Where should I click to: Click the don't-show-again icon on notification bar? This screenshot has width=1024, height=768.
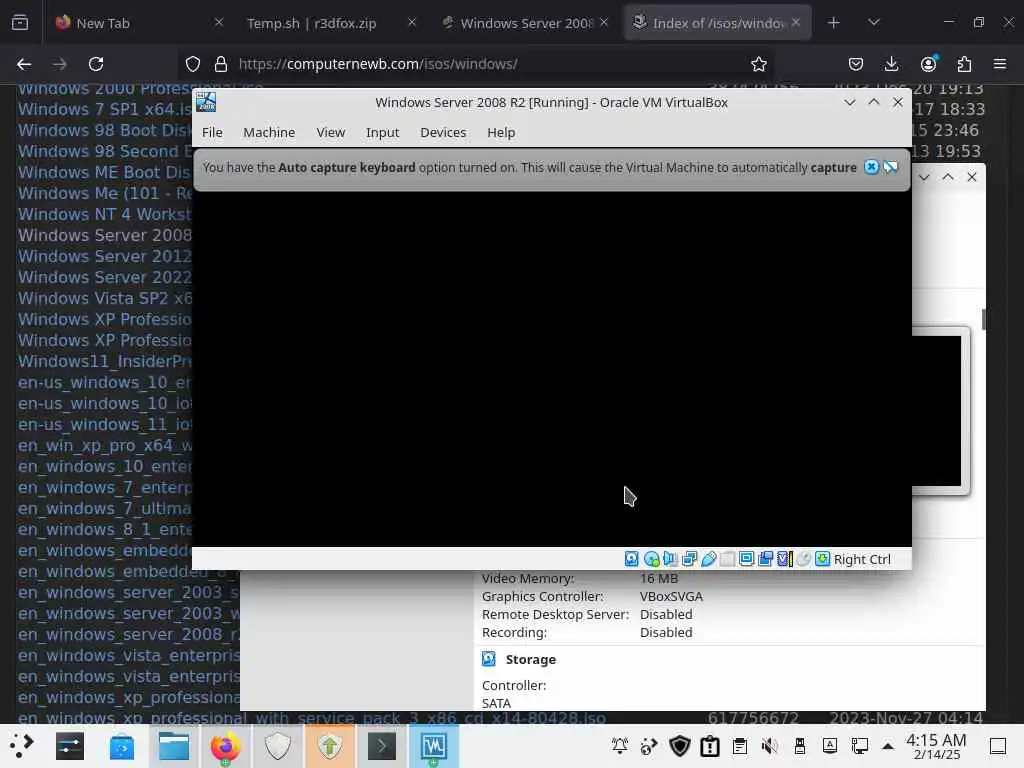pos(891,167)
